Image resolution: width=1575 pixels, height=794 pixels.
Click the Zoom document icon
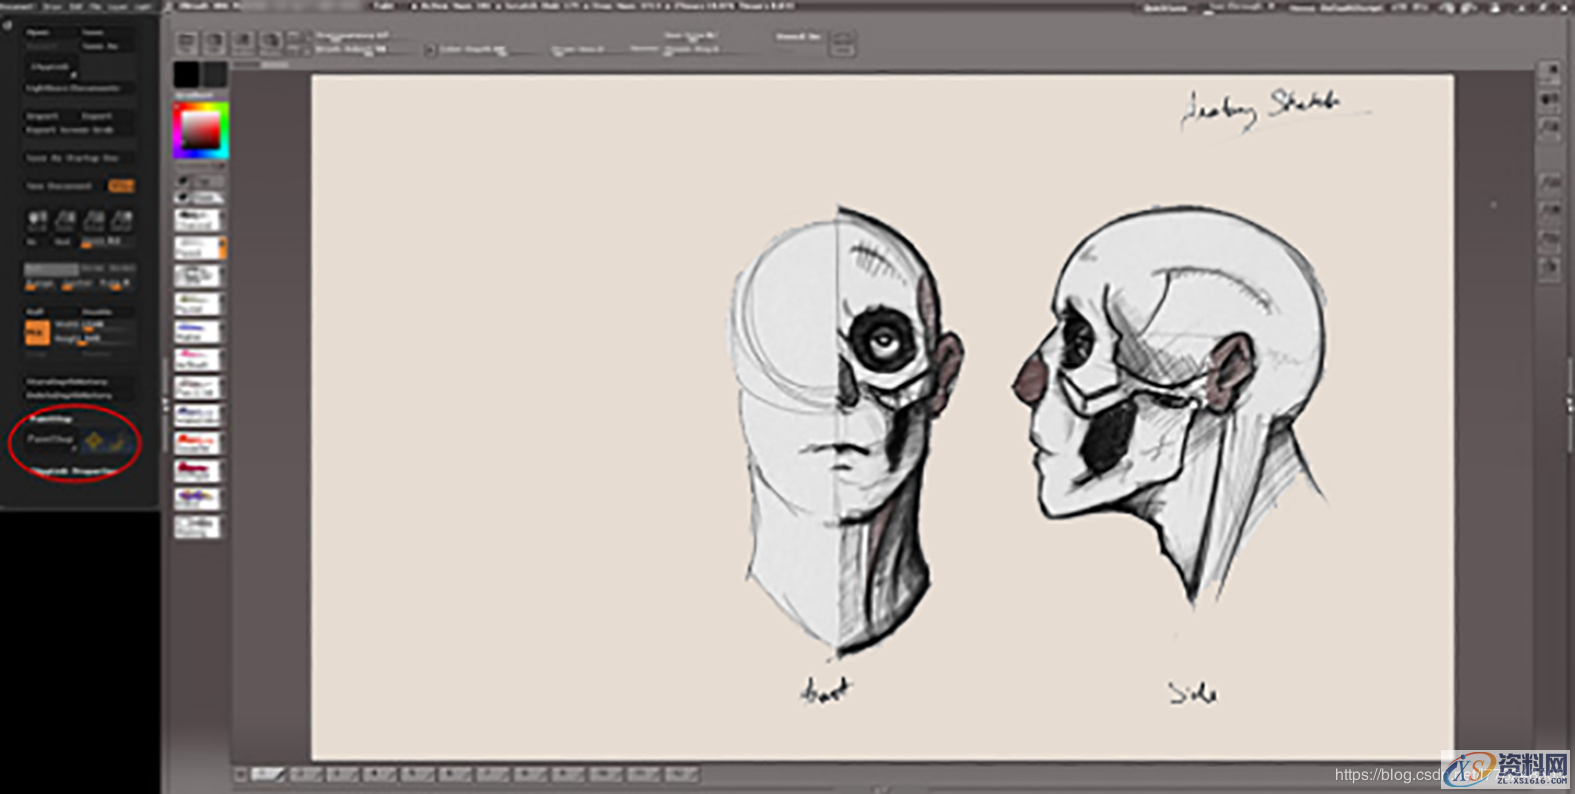point(65,220)
